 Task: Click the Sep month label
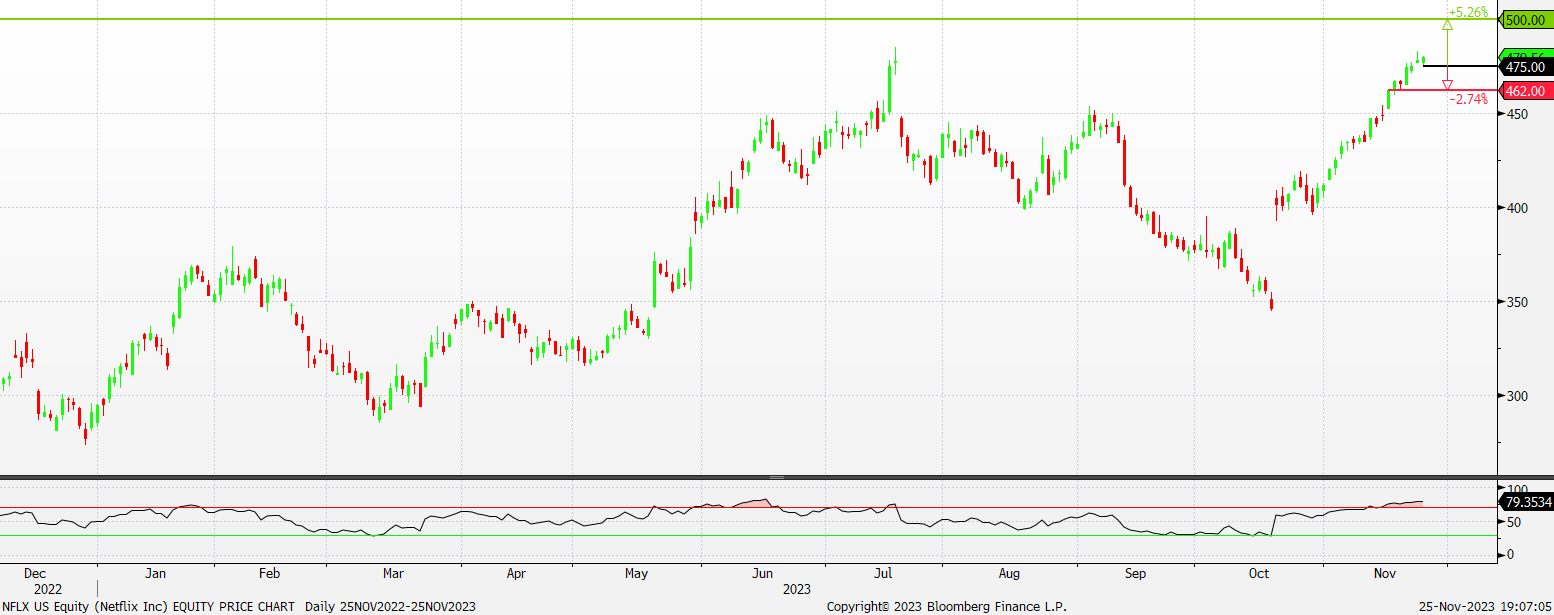pos(1135,574)
